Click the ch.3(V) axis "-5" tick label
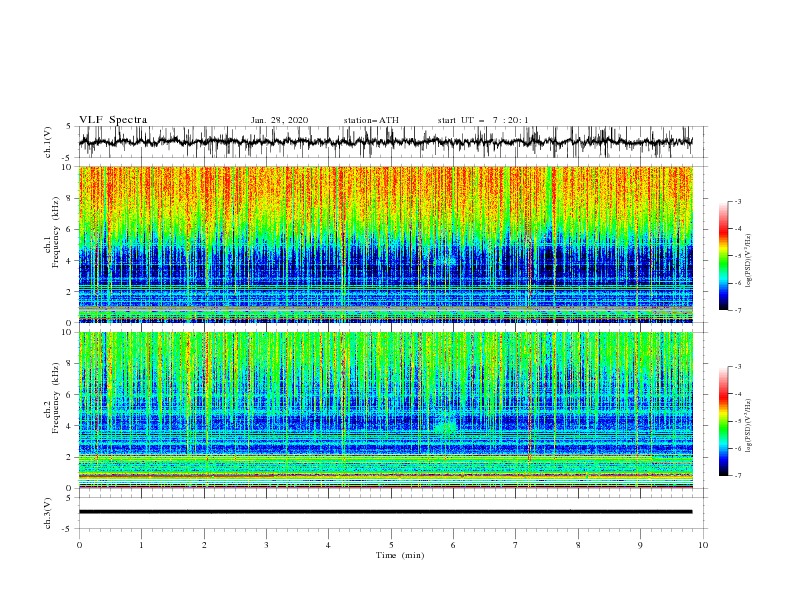This screenshot has width=792, height=612. tap(68, 529)
